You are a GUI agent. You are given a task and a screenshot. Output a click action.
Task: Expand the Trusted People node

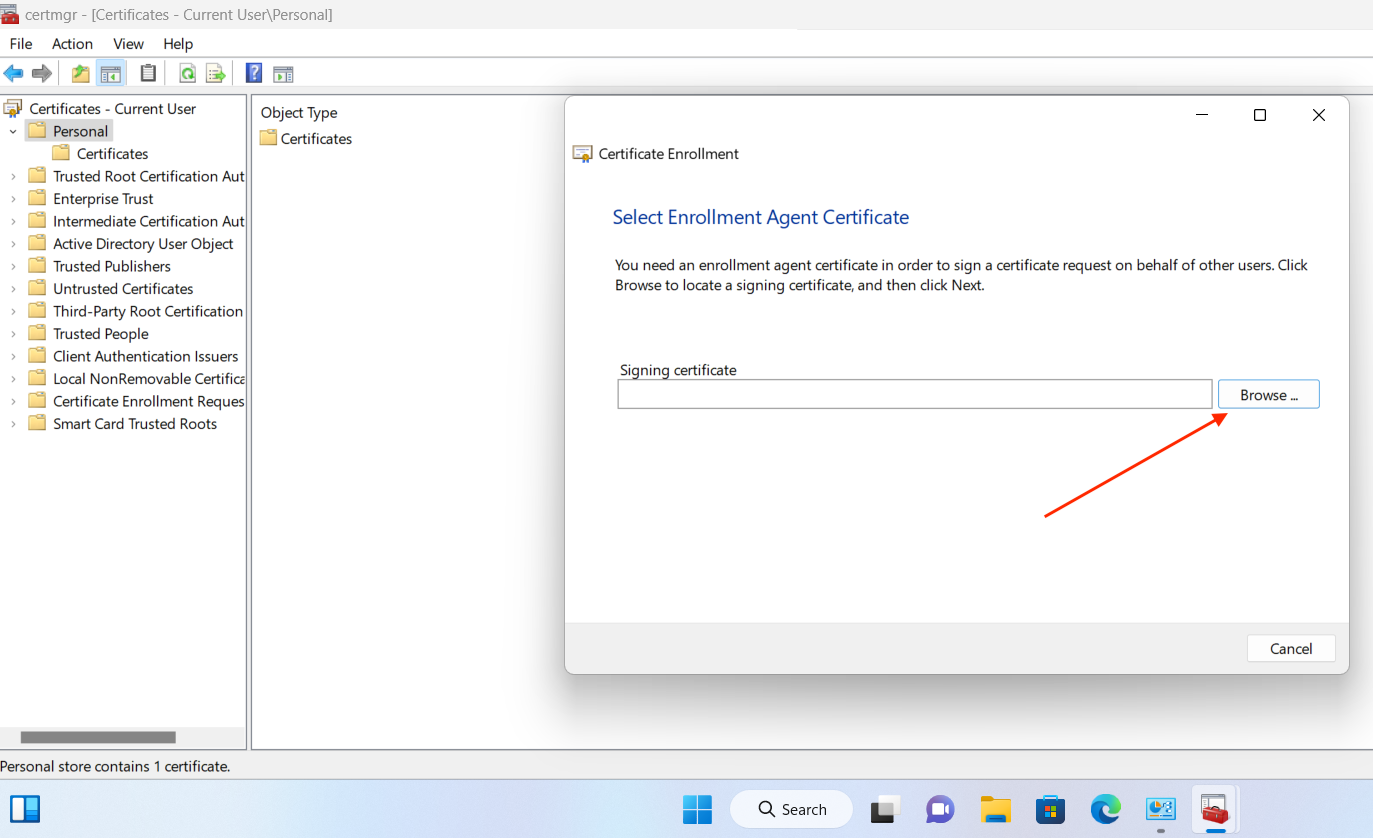13,334
